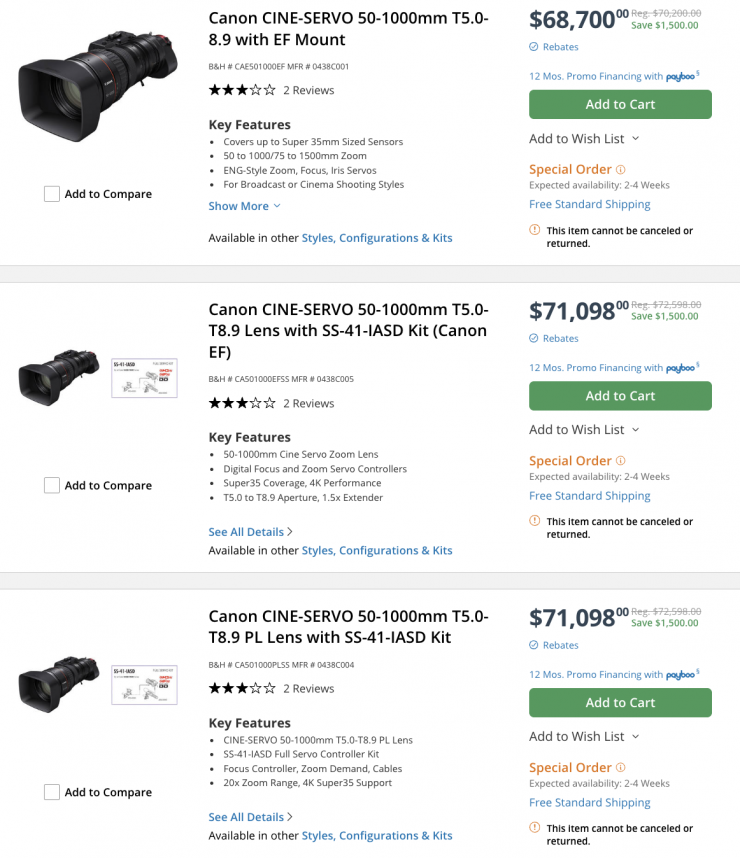Open See All Details for the Canon EF kit

click(250, 532)
